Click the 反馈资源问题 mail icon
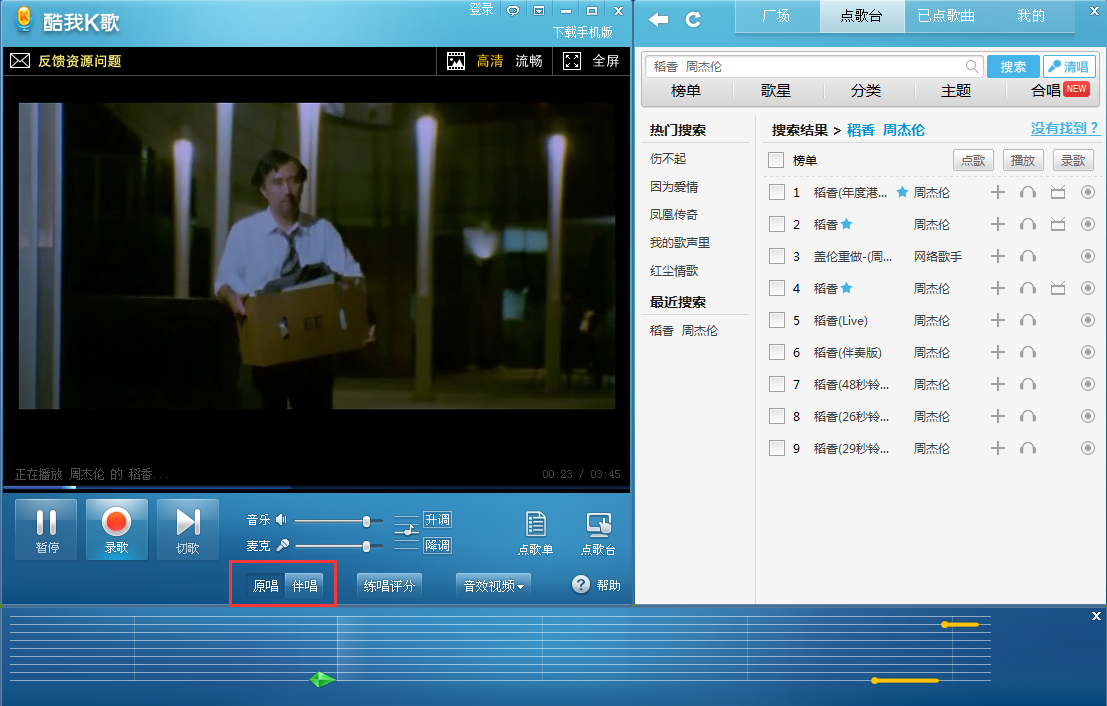 click(20, 61)
